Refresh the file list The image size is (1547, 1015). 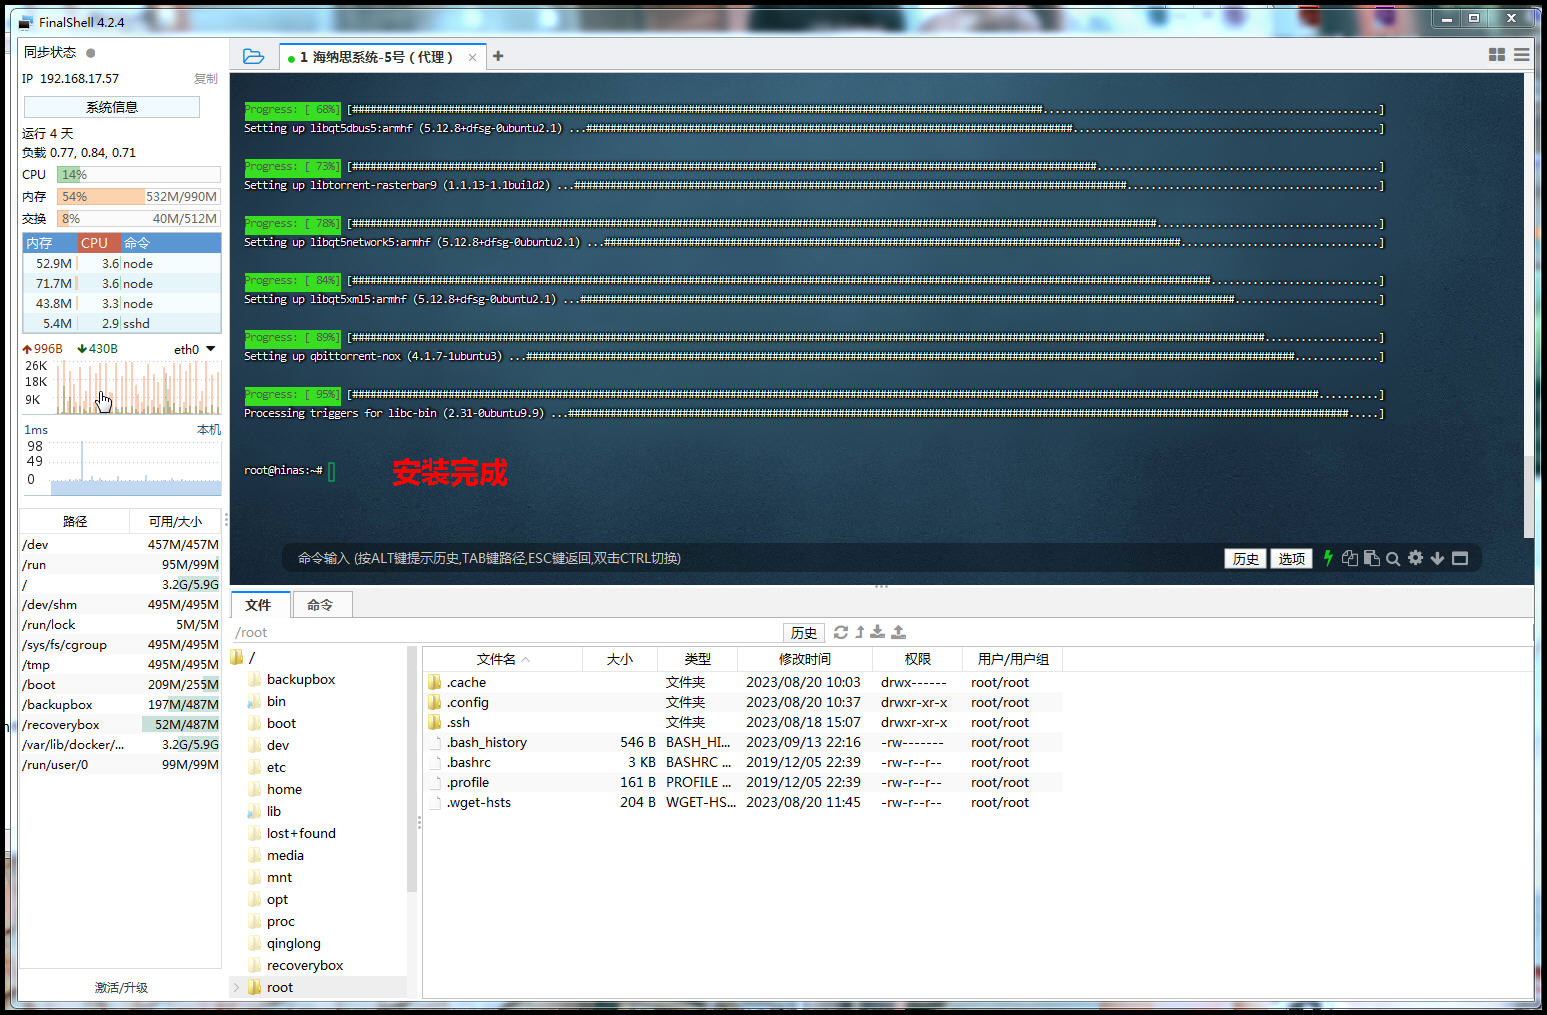[841, 632]
